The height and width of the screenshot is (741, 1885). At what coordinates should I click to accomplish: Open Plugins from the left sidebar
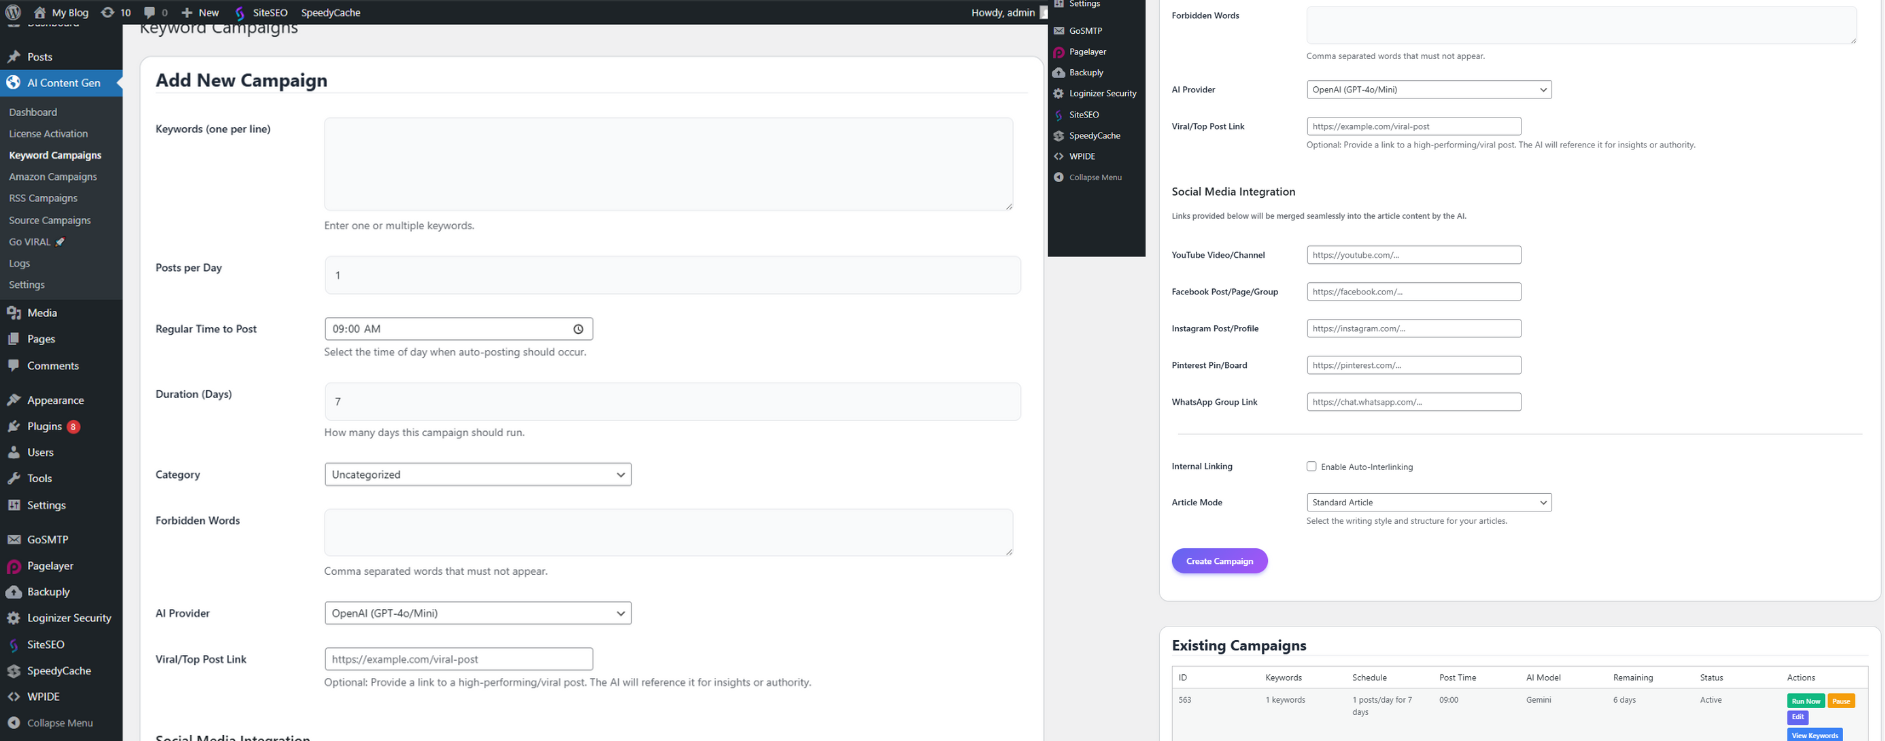coord(44,426)
